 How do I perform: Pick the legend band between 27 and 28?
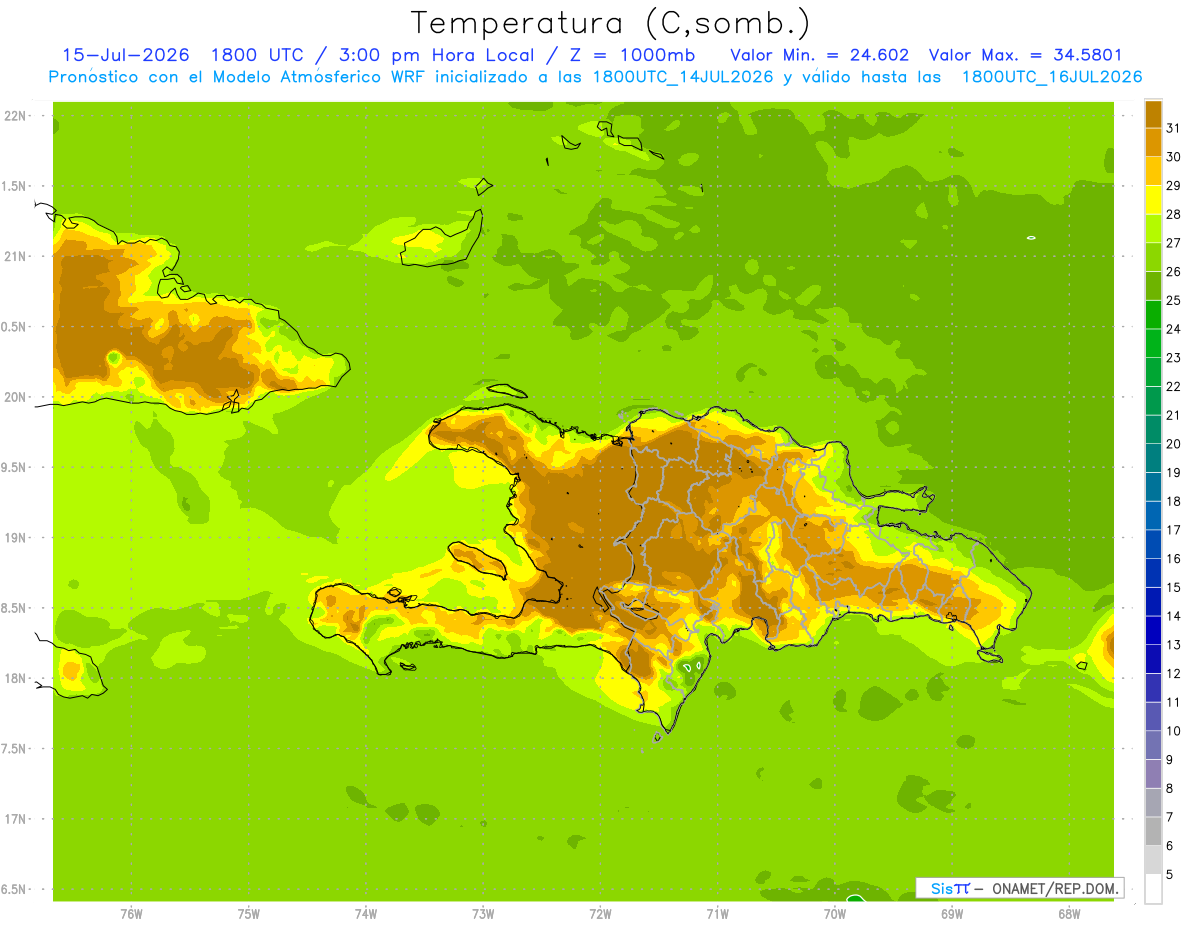(1153, 228)
